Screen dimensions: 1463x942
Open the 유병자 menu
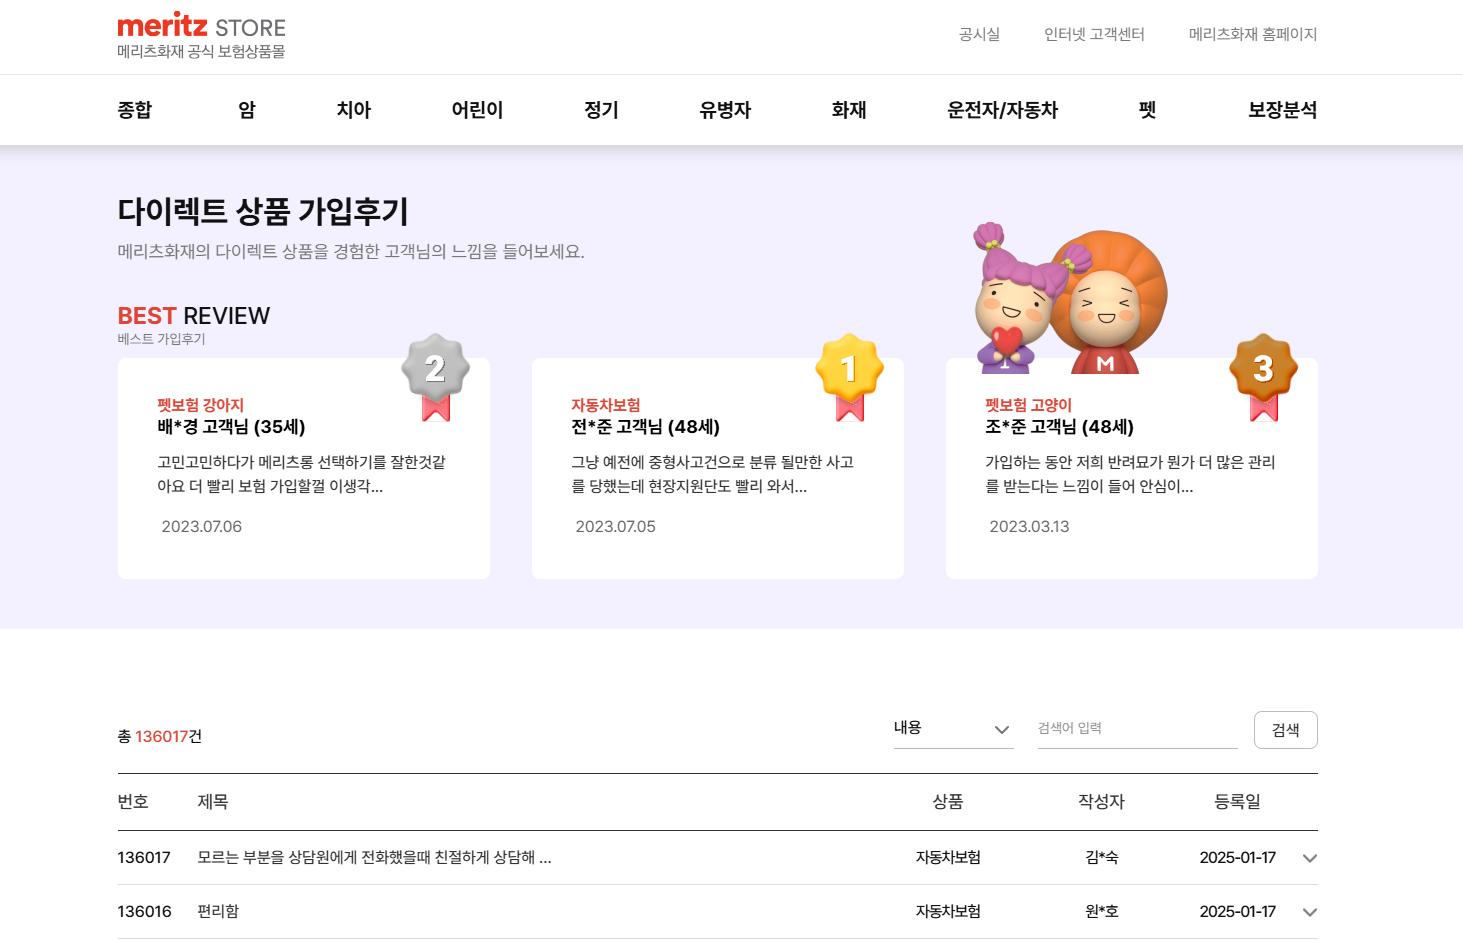point(725,110)
